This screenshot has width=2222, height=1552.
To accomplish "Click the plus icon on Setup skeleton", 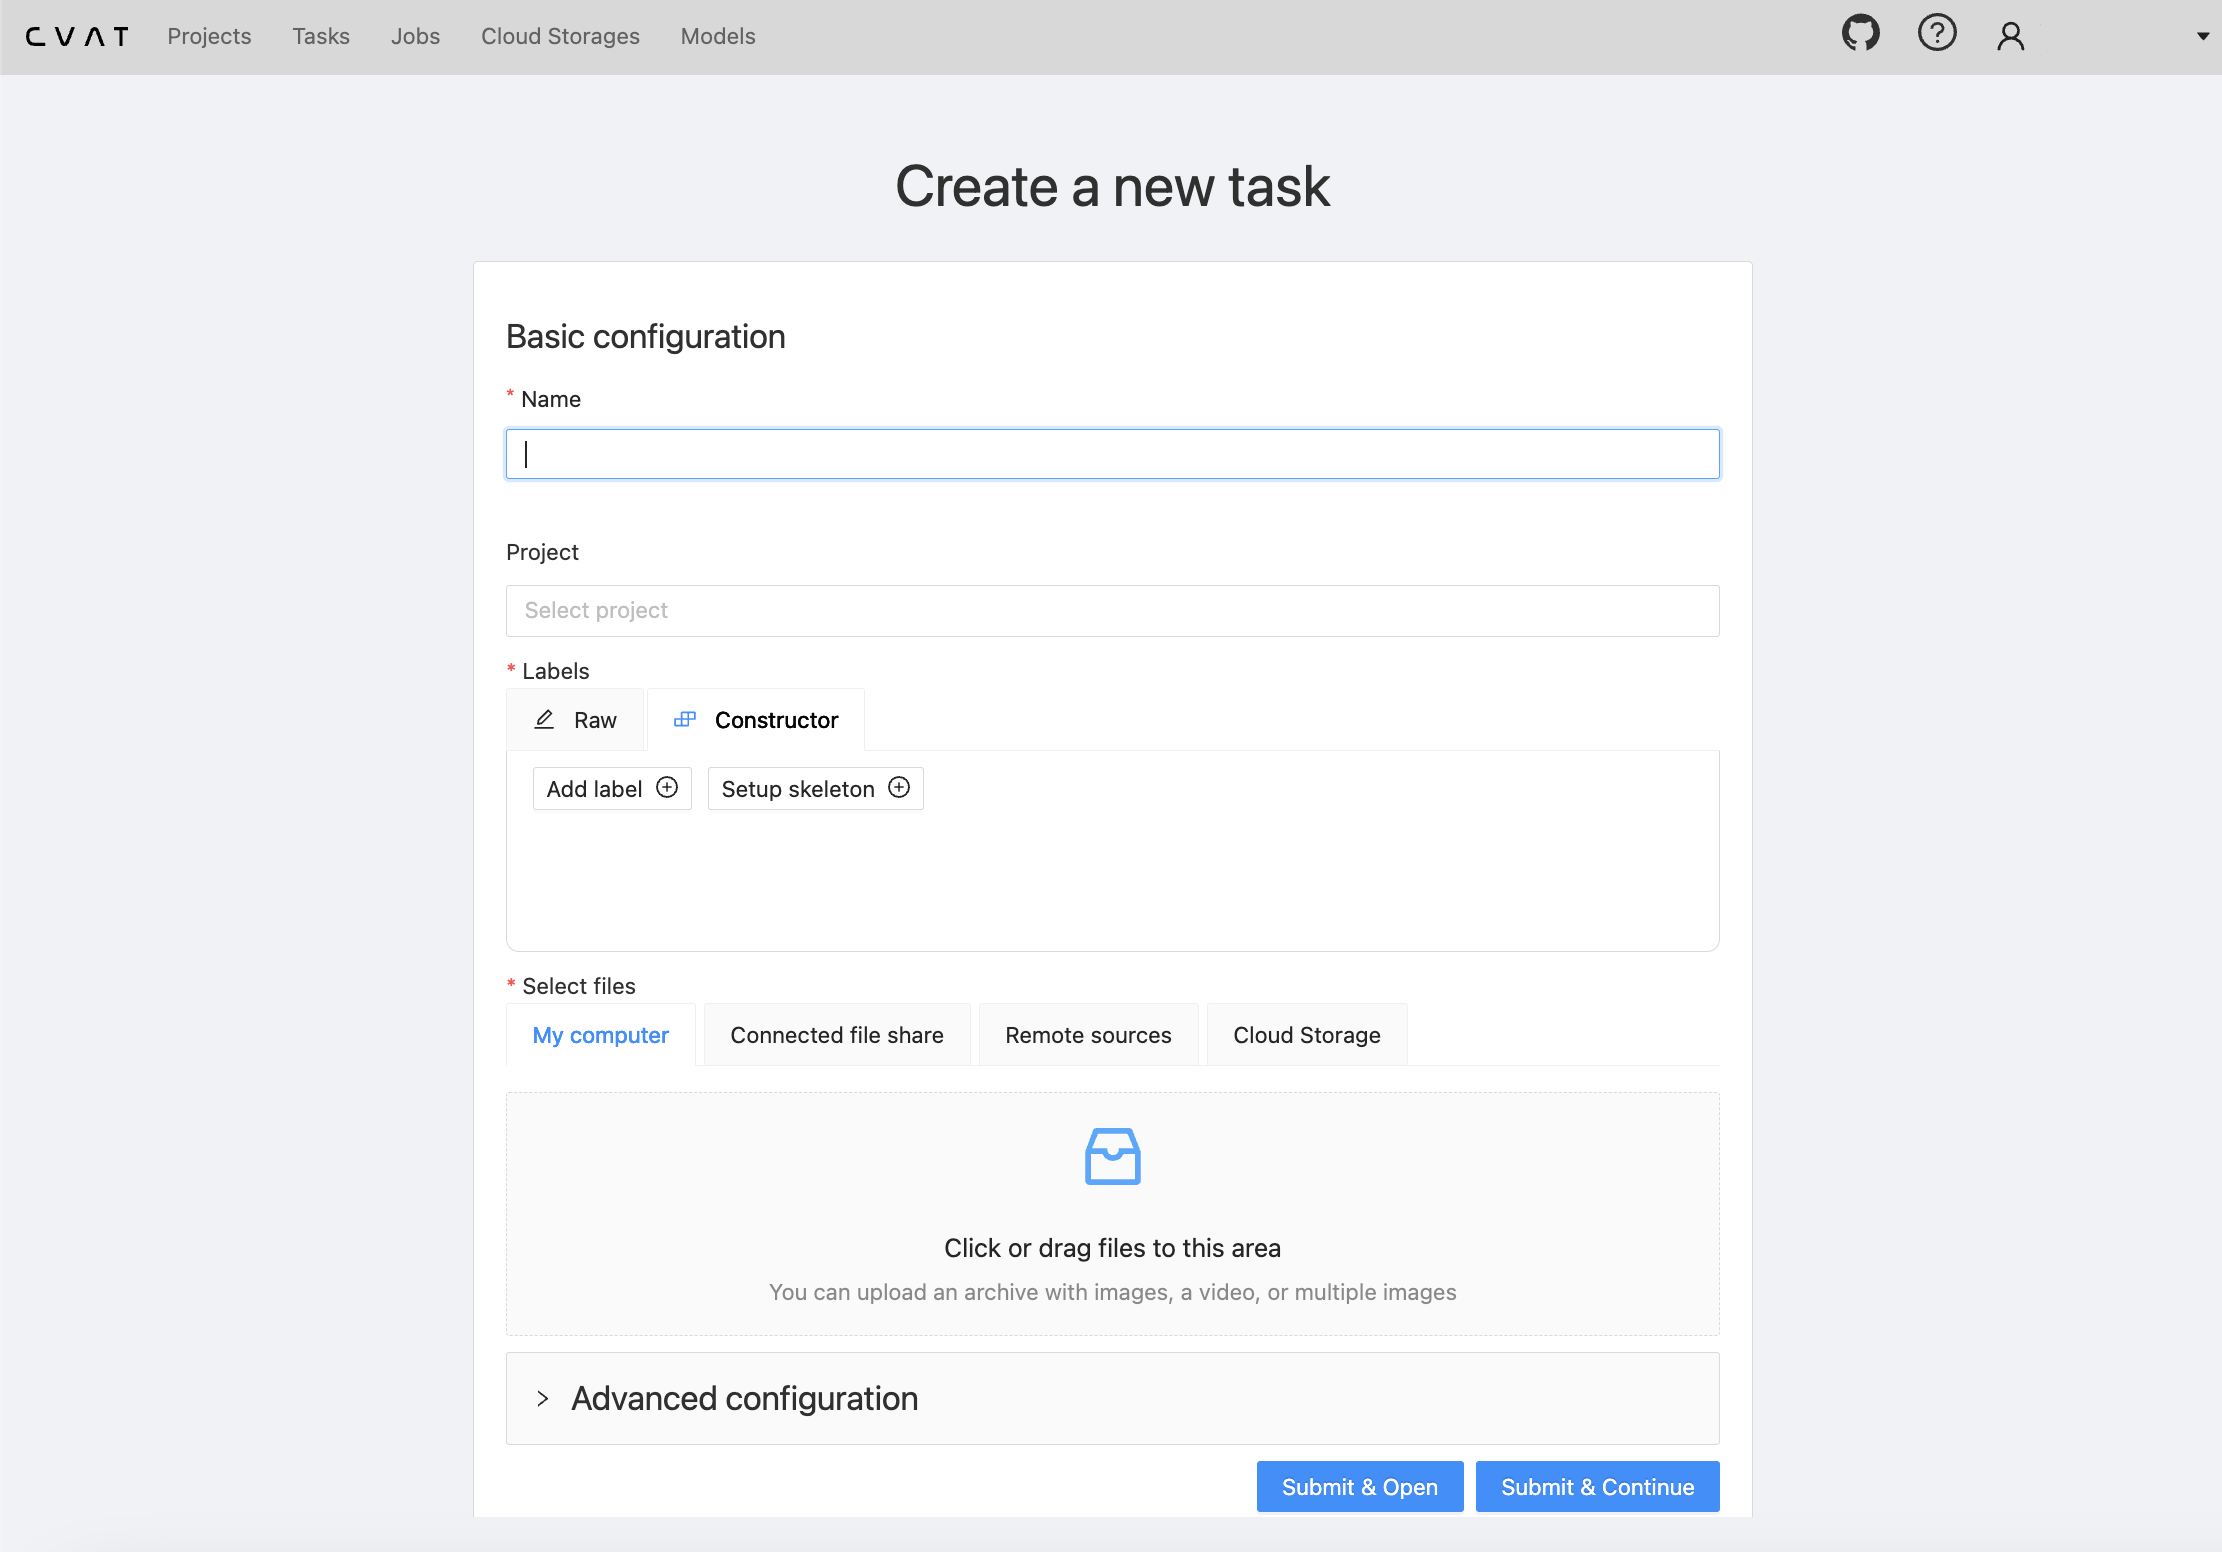I will click(899, 788).
